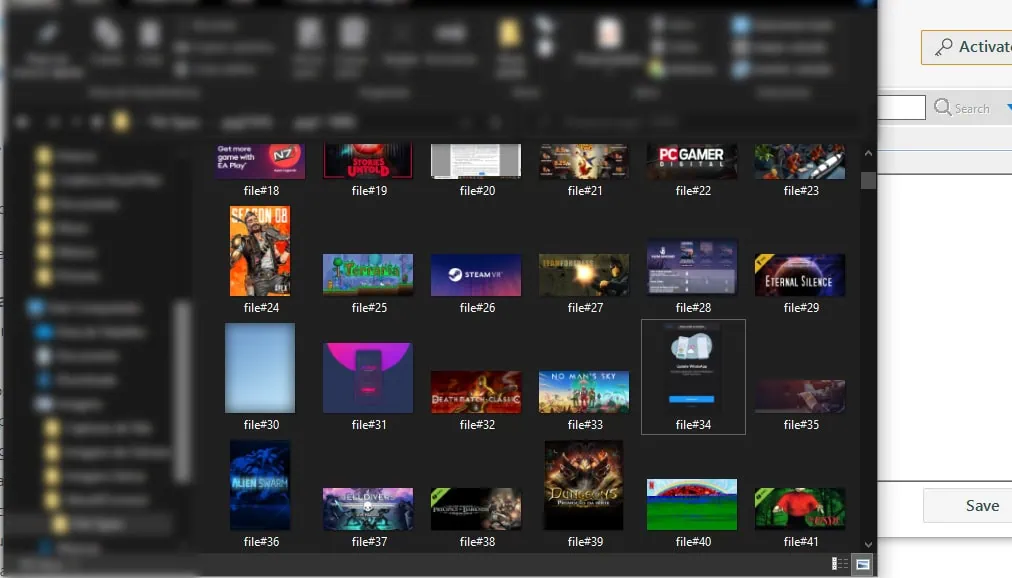Select the file#20 document thumbnail
The height and width of the screenshot is (578, 1012).
click(x=476, y=161)
